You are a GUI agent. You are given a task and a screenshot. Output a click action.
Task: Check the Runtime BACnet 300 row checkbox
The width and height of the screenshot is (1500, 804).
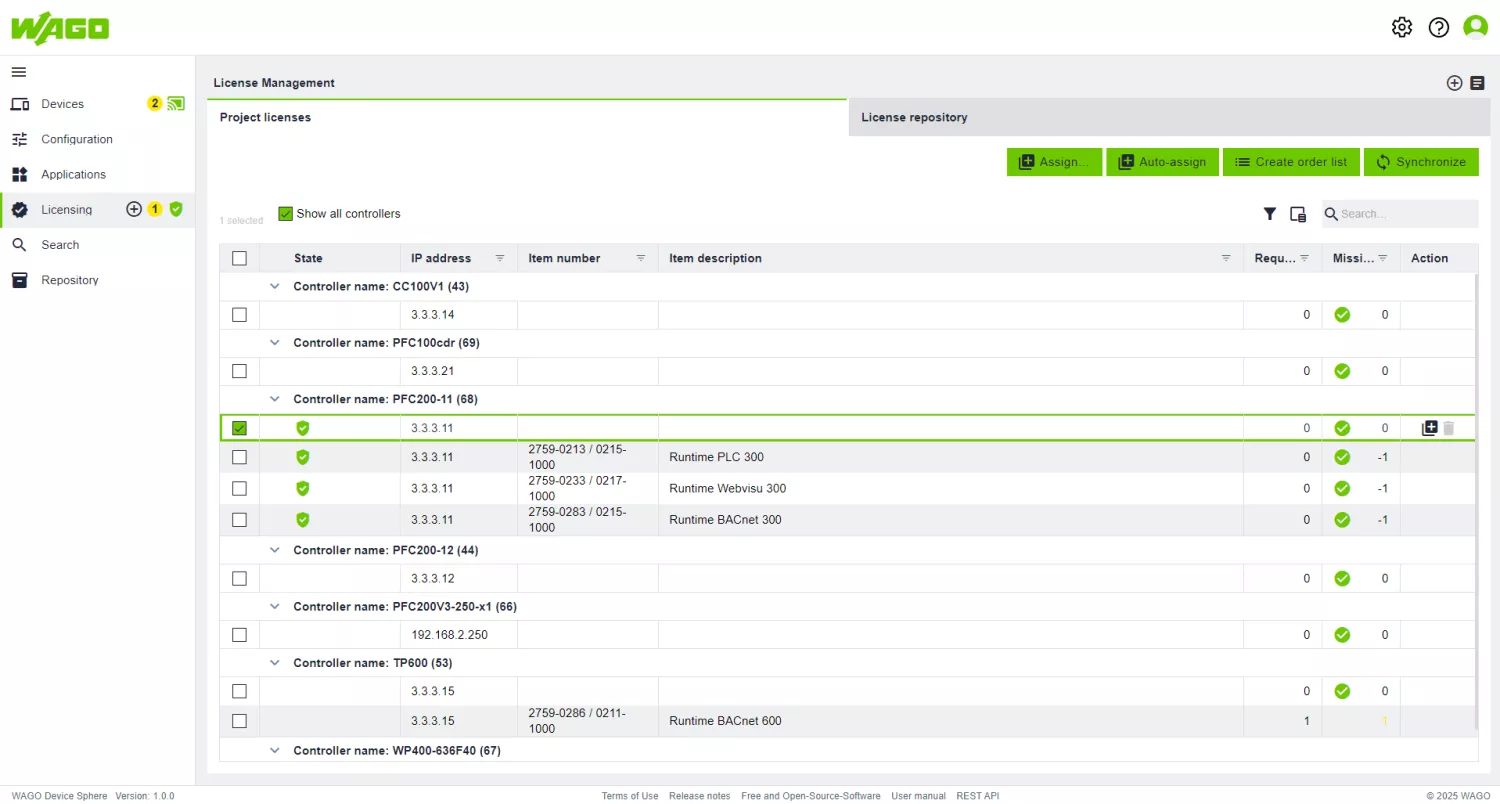pyautogui.click(x=239, y=519)
